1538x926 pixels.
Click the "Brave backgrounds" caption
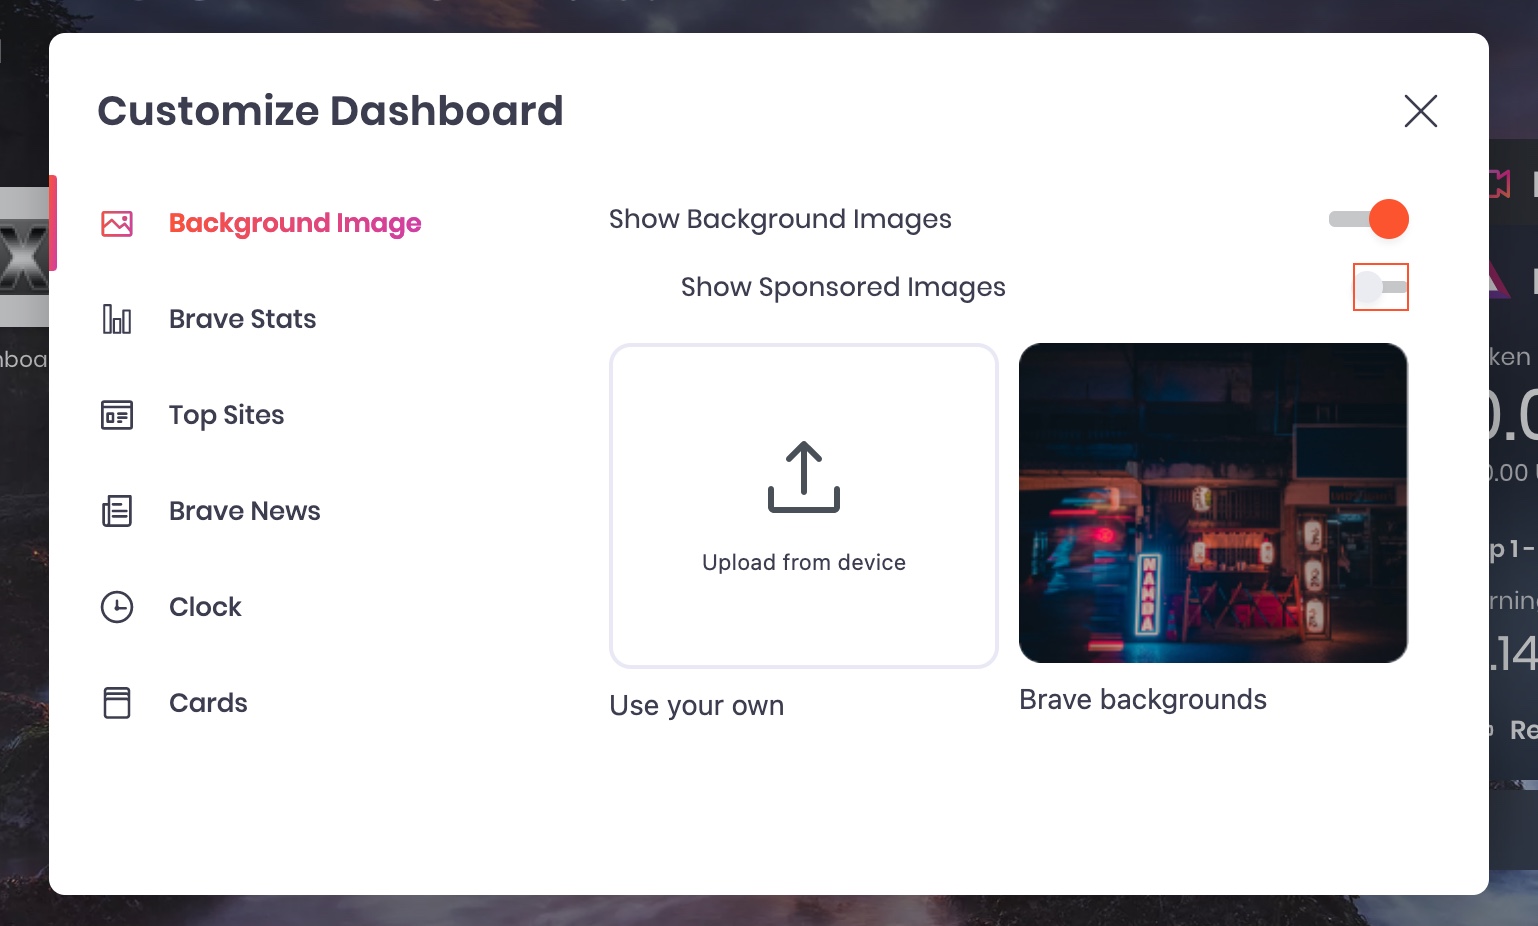coord(1143,700)
